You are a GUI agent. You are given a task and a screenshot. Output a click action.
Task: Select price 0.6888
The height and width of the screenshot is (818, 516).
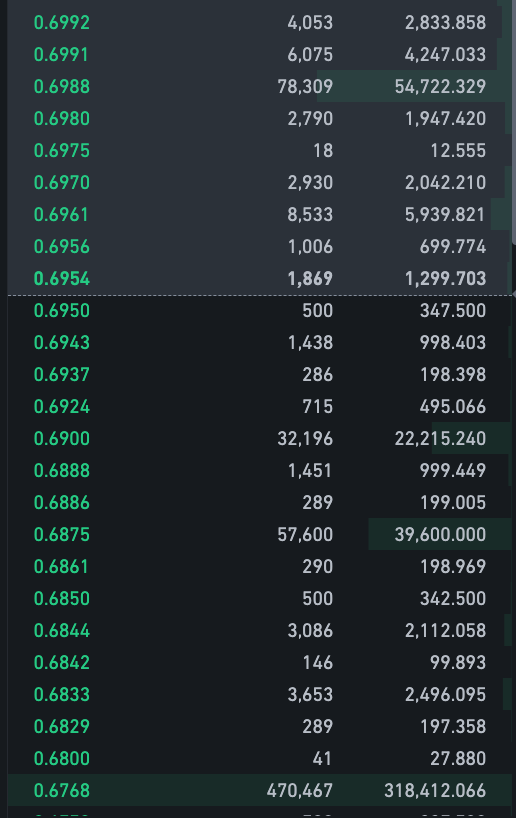coord(62,471)
